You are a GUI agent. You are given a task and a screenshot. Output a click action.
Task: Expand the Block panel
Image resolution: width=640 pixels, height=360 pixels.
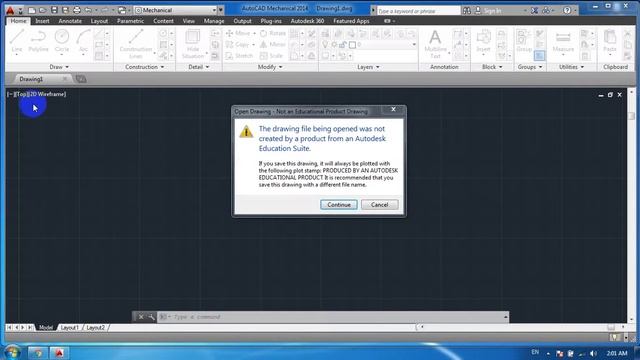pos(492,67)
